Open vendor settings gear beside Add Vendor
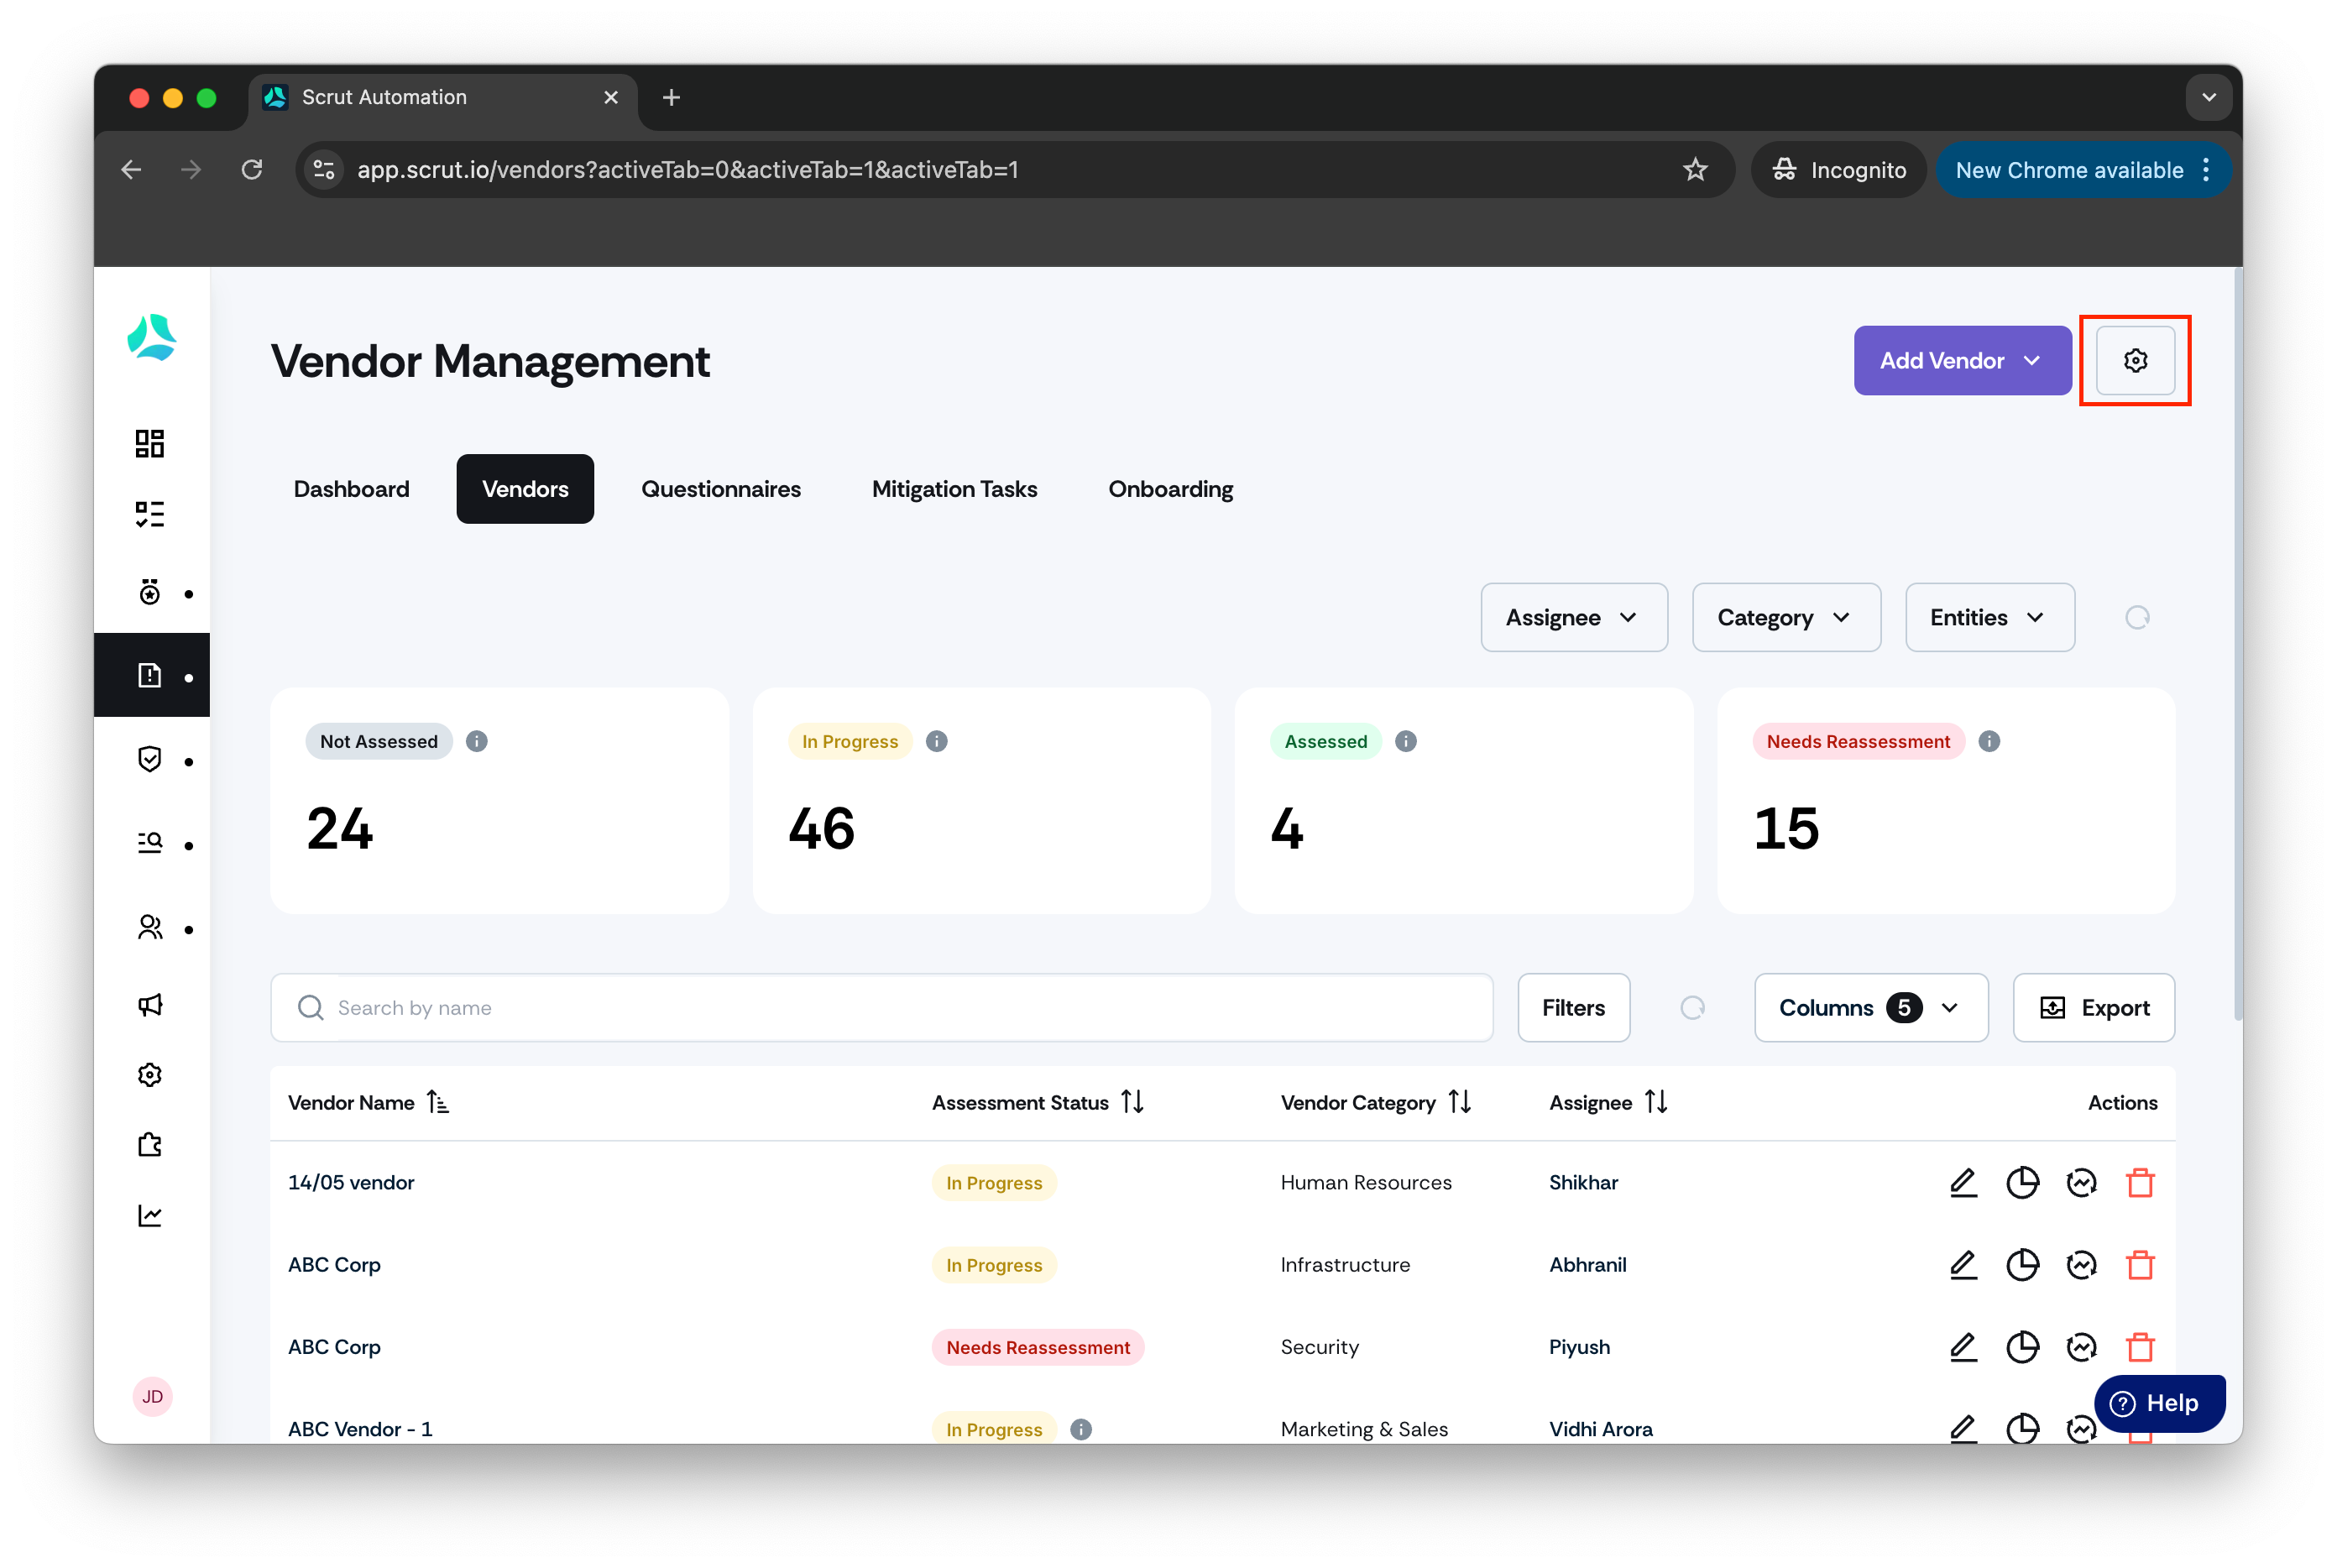The width and height of the screenshot is (2337, 1568). point(2134,360)
